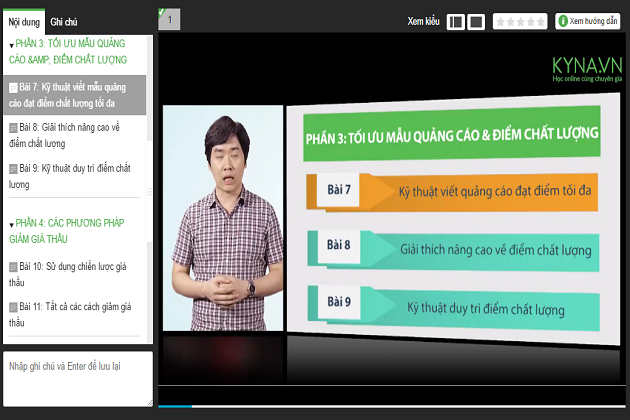Click the document icon beside Bài 7

click(x=13, y=88)
